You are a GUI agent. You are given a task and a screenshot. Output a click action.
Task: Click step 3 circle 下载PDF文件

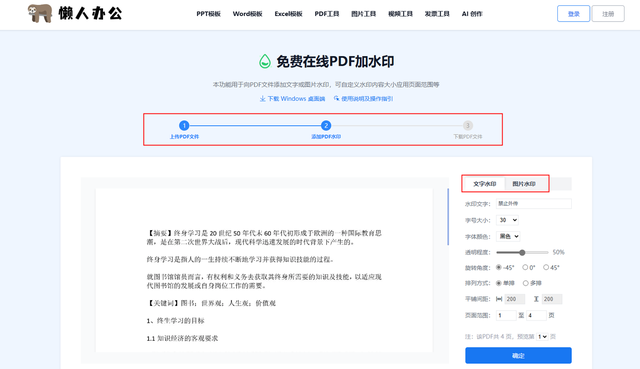(468, 125)
